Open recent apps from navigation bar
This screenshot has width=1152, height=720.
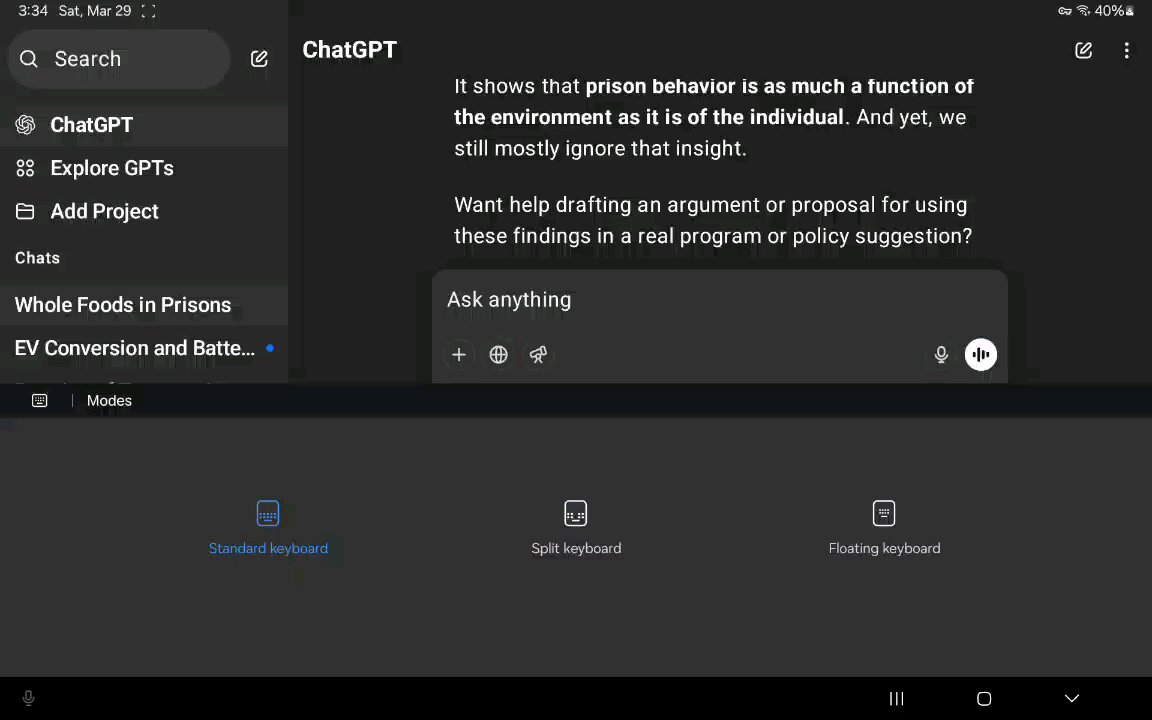896,699
